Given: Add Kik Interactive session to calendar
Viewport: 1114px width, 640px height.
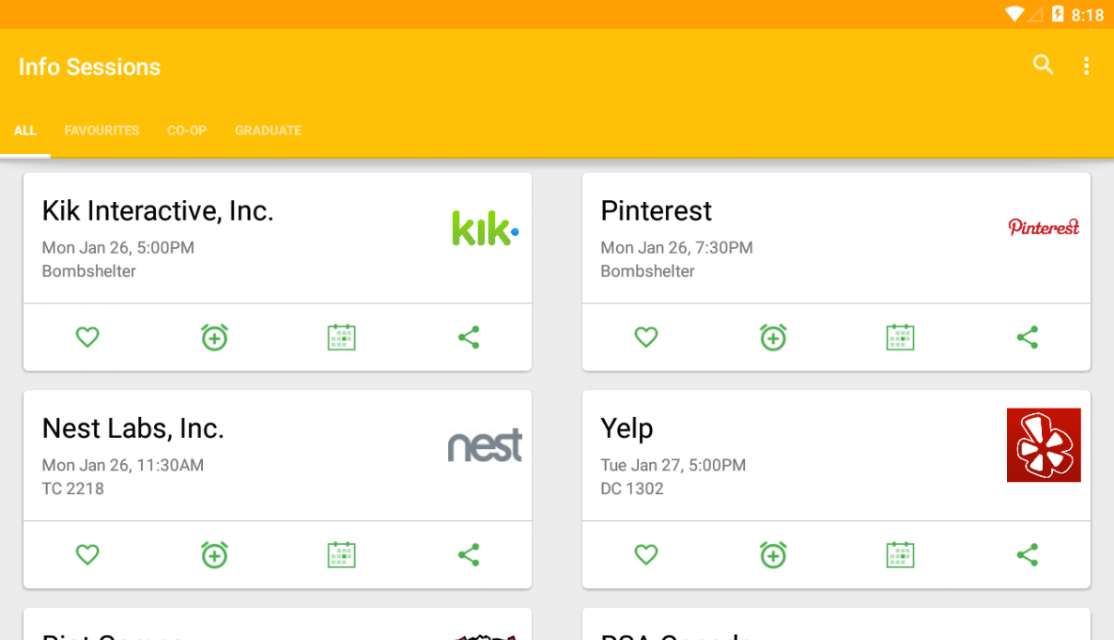Looking at the screenshot, I should (x=342, y=337).
